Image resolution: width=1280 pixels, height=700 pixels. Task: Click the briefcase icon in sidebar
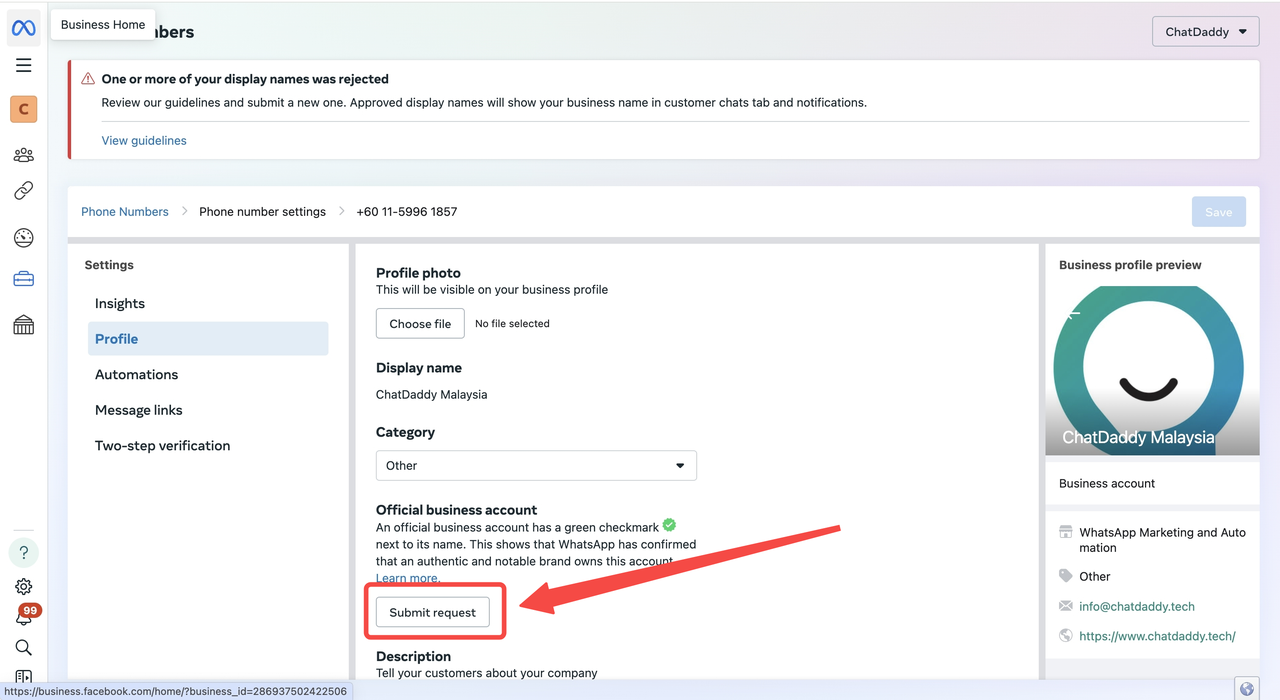click(x=24, y=280)
